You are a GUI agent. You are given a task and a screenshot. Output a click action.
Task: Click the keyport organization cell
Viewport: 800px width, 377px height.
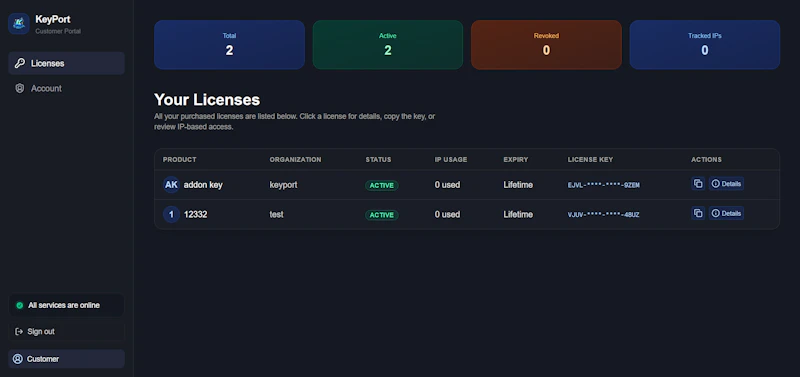coord(283,185)
